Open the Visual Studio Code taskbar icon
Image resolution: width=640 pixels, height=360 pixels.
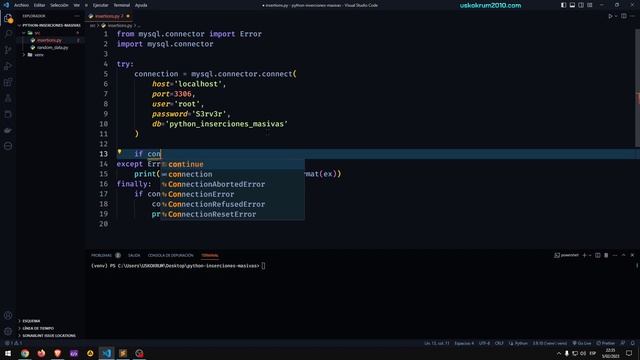(107, 353)
